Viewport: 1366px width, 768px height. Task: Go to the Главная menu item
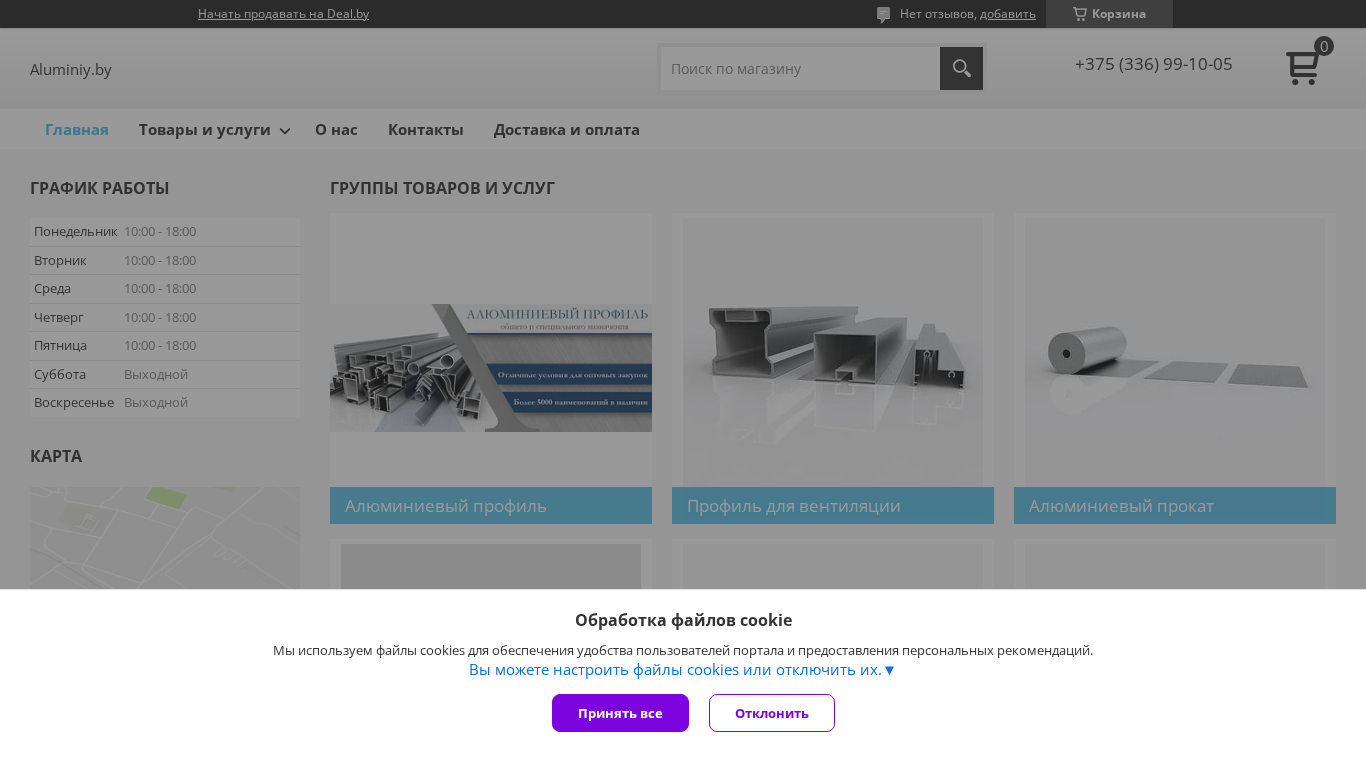77,130
